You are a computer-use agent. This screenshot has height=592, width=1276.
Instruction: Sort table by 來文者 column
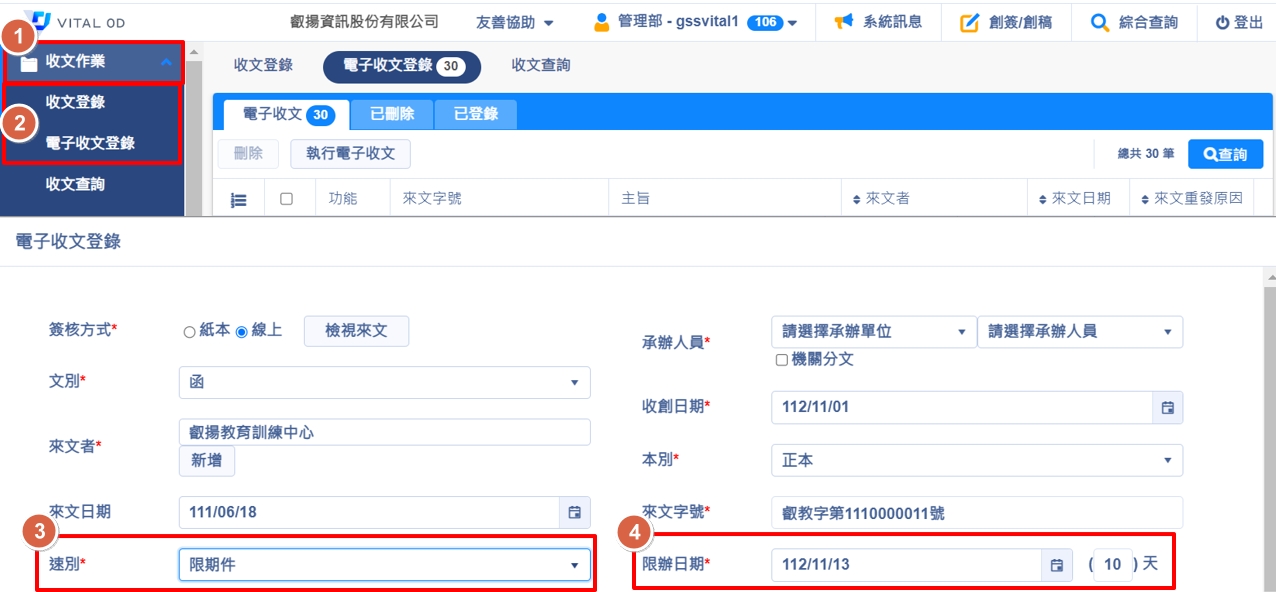pos(881,199)
